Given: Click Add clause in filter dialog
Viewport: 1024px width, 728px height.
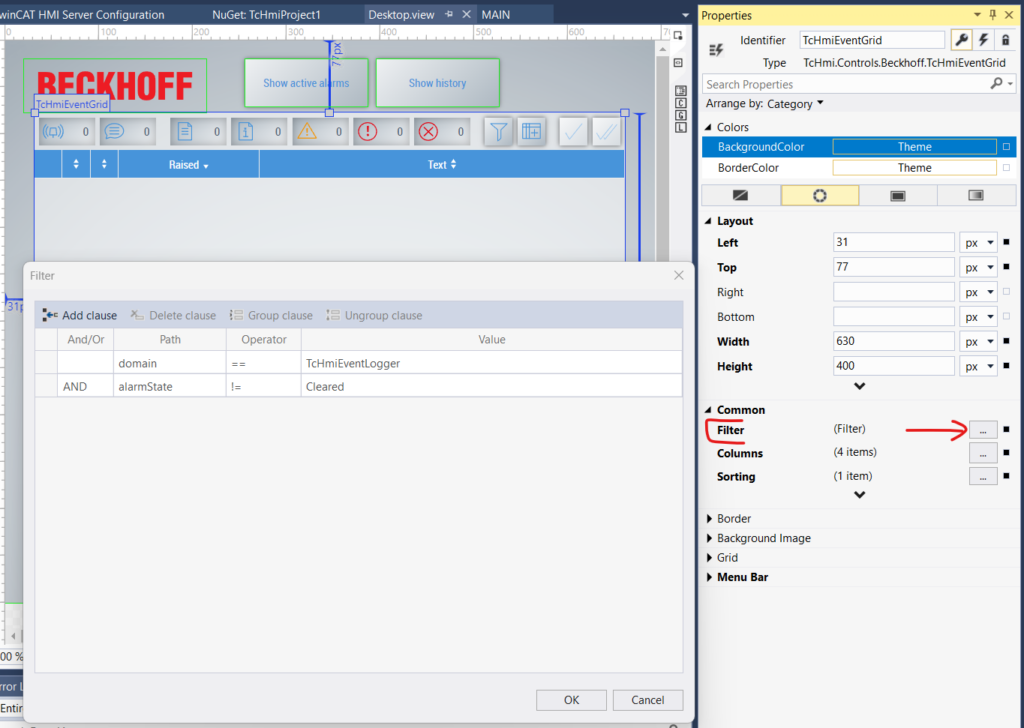Looking at the screenshot, I should click(x=80, y=315).
